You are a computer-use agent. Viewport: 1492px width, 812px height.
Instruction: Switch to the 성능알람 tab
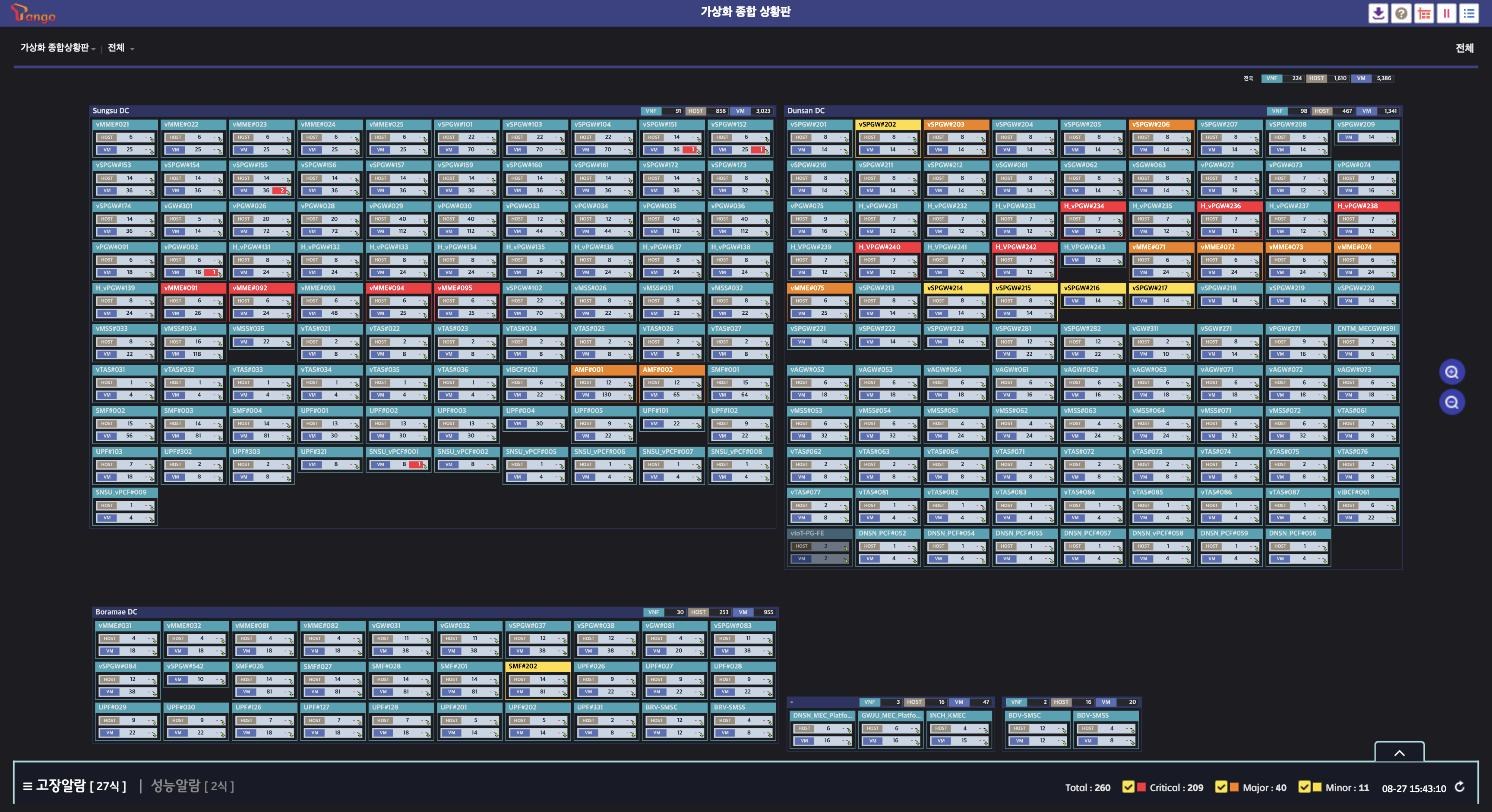pos(192,786)
